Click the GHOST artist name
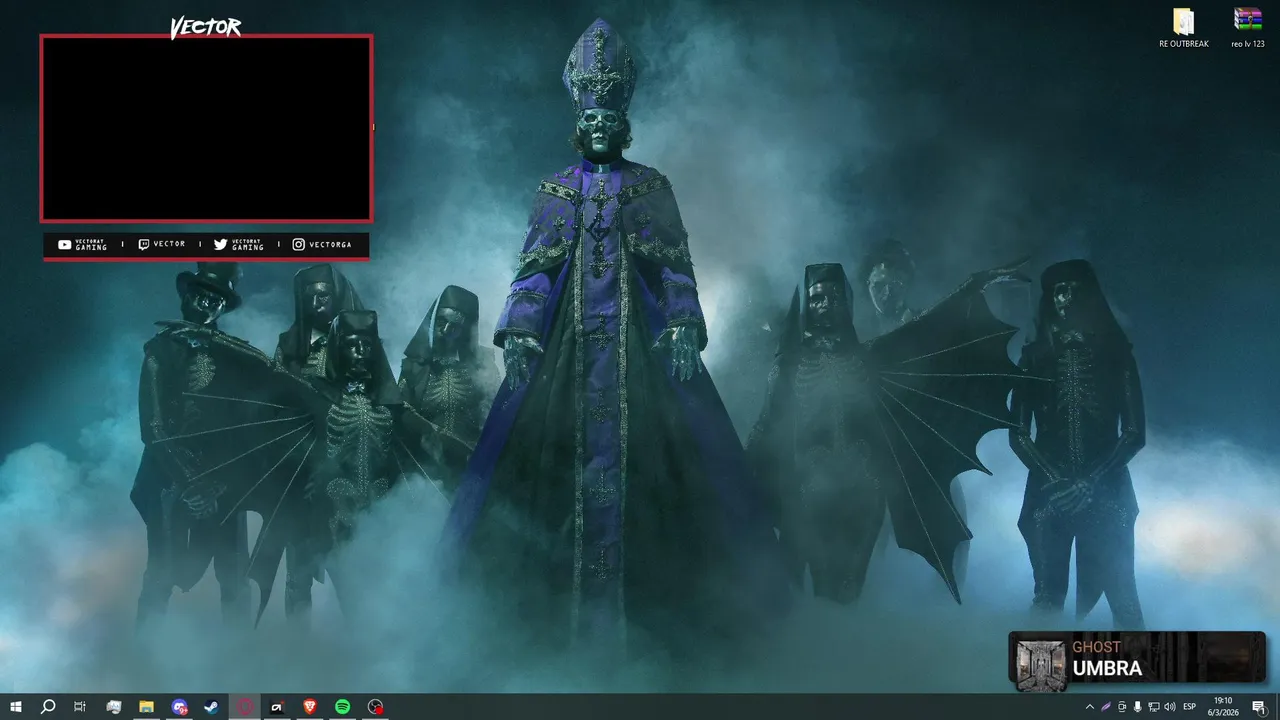 (1096, 647)
